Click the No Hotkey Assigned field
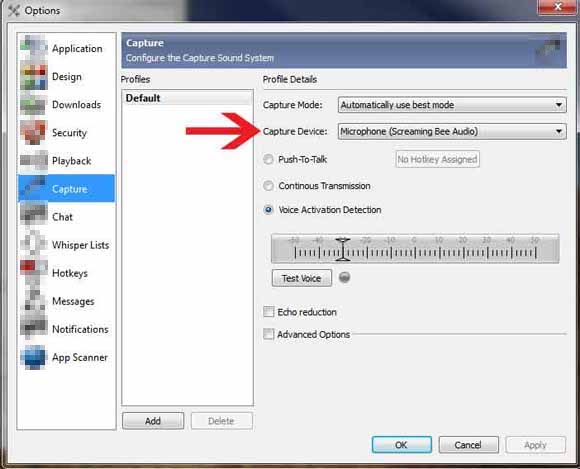580x469 pixels. [x=438, y=159]
